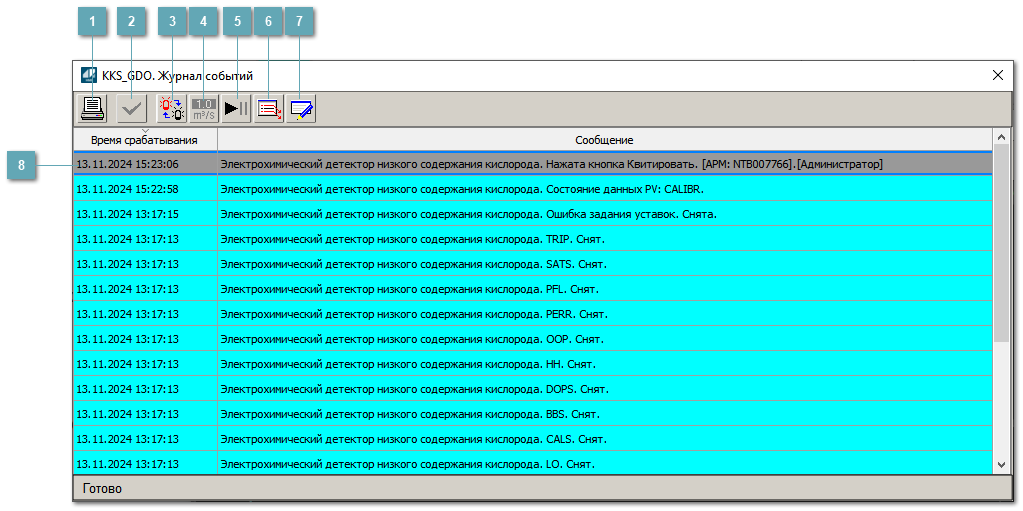Toggle the alarm lamp switch icon
This screenshot has width=1023, height=511.
click(x=172, y=109)
